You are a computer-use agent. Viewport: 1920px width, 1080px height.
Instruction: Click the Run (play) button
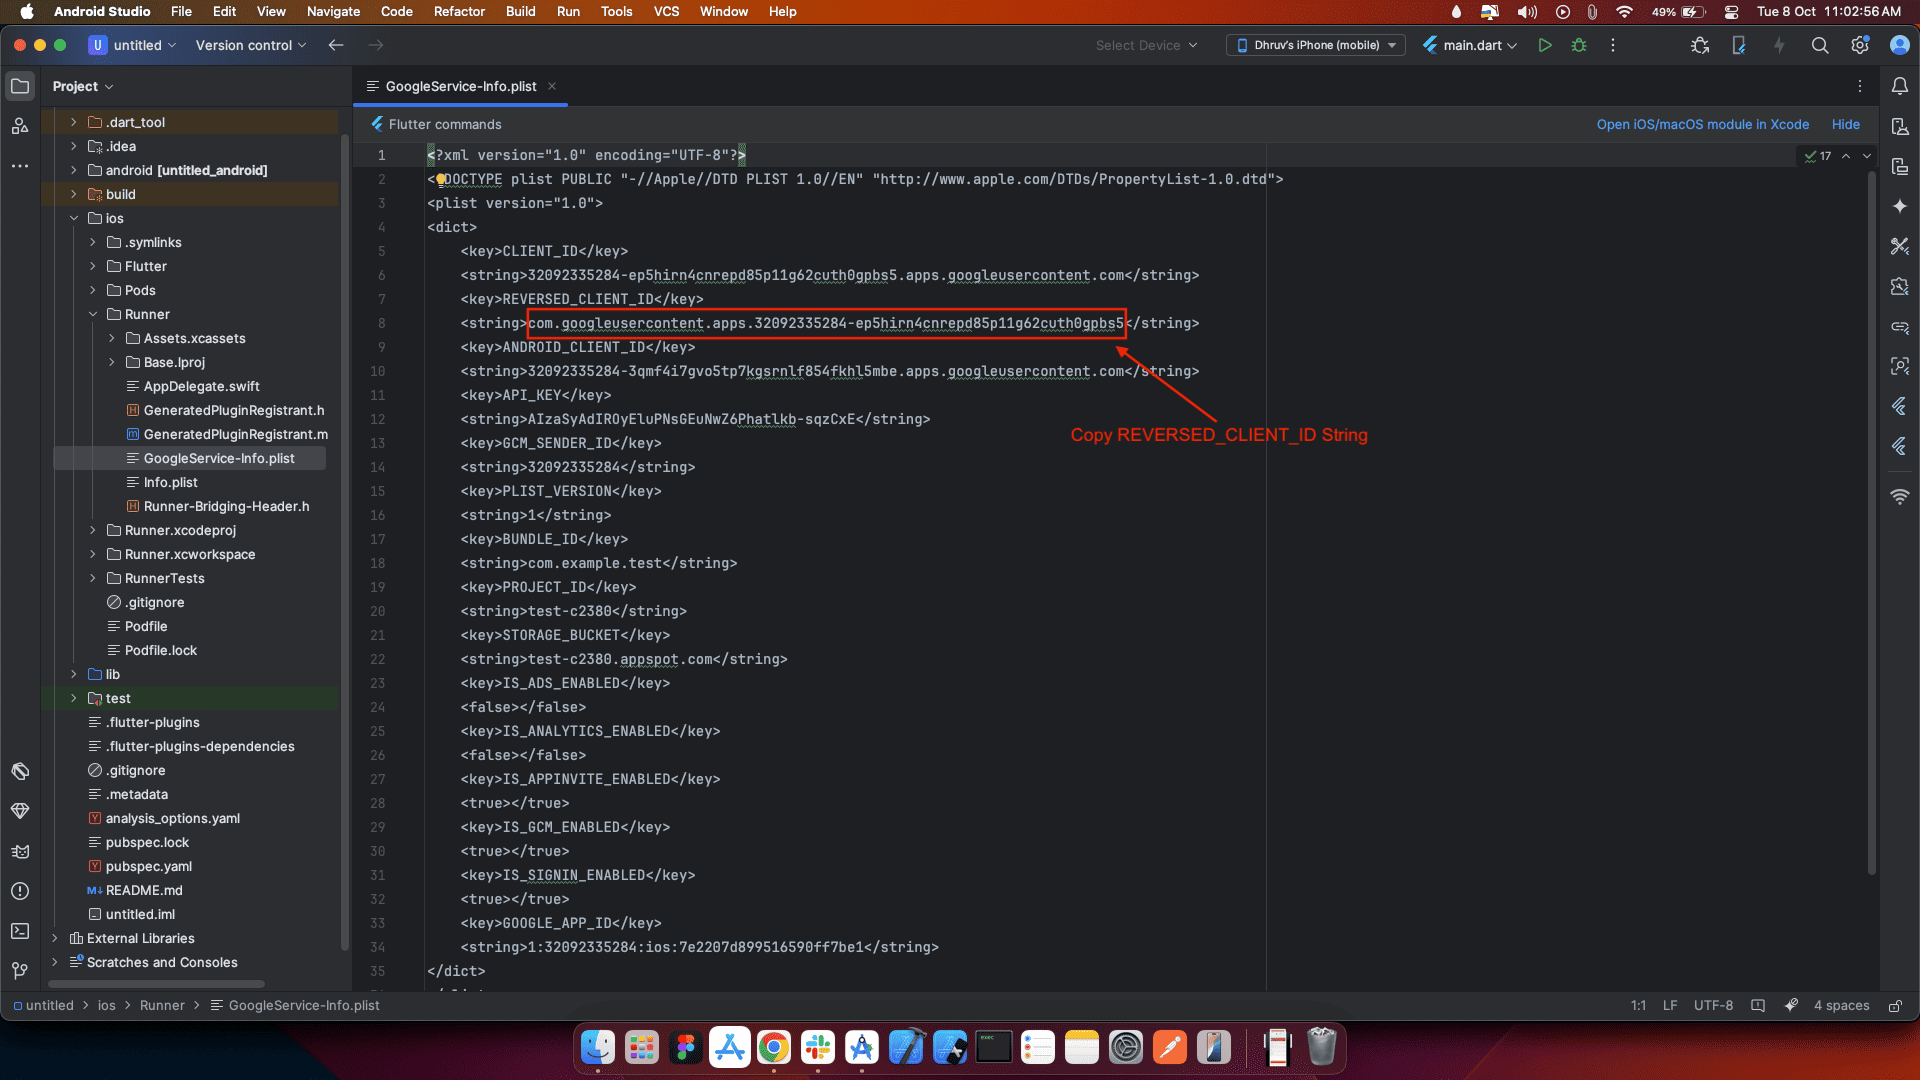coord(1545,45)
